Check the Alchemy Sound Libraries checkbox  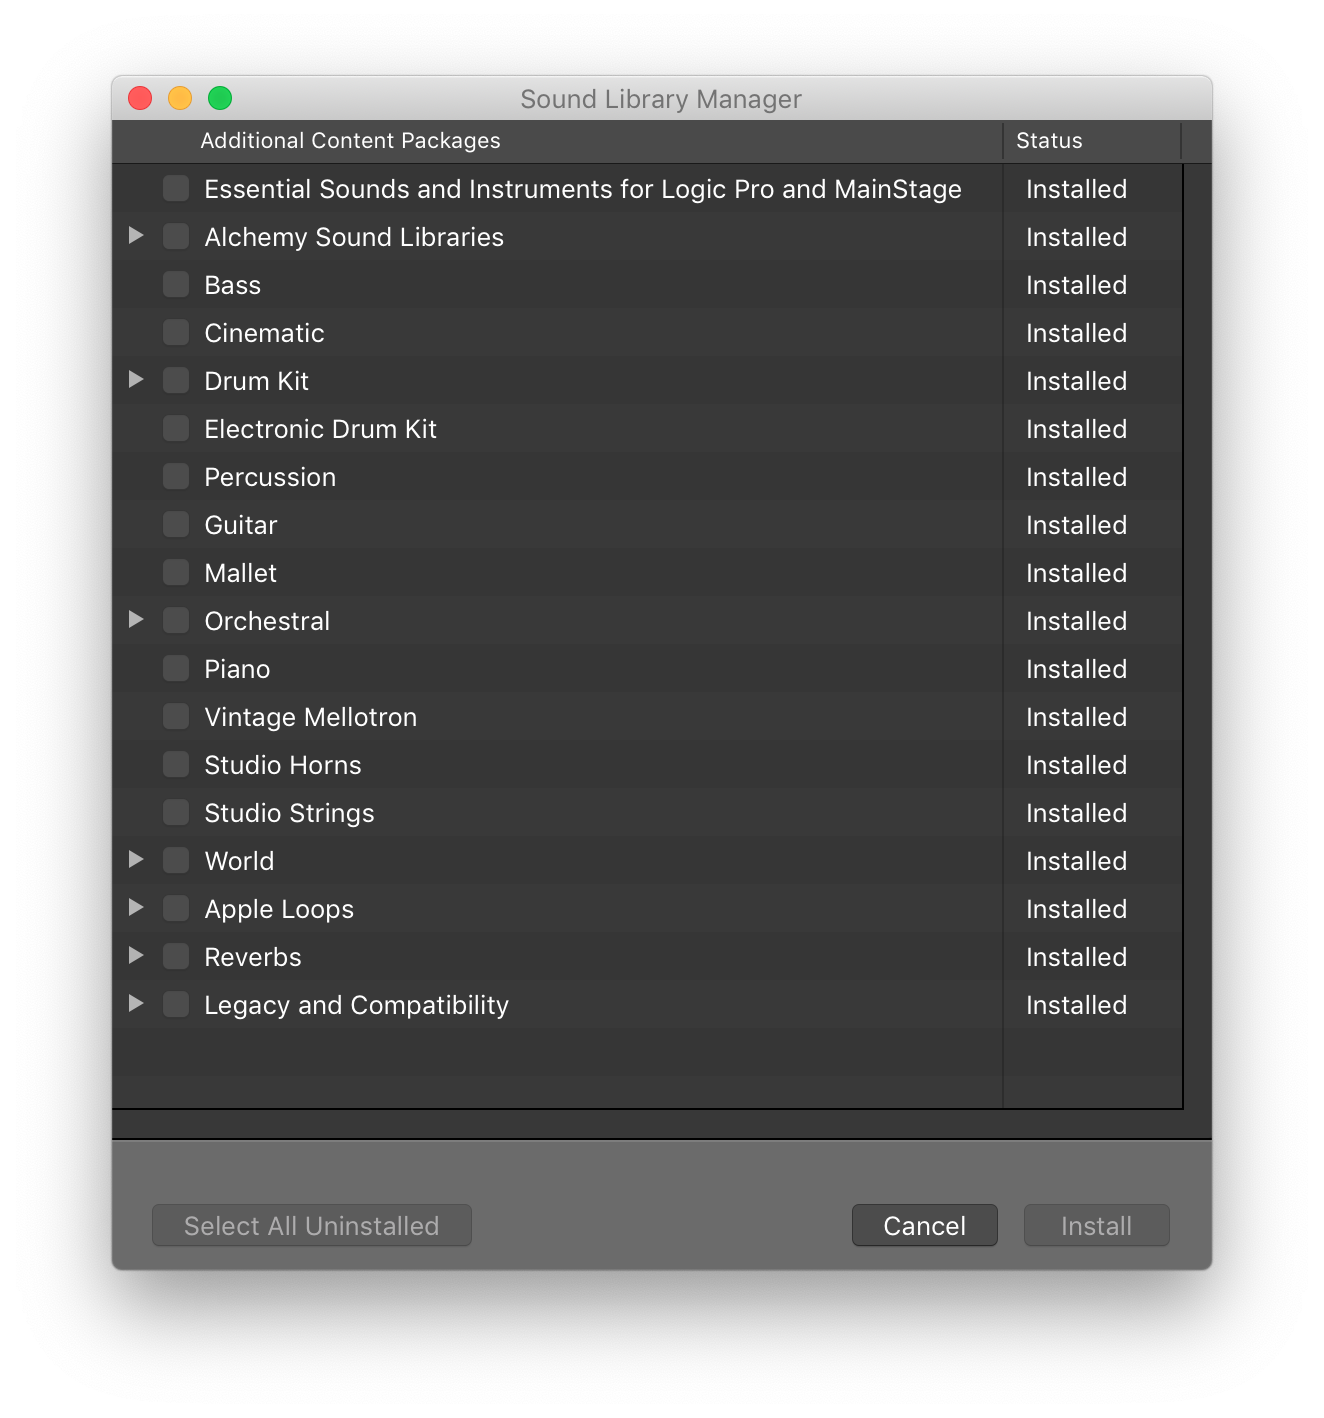176,237
